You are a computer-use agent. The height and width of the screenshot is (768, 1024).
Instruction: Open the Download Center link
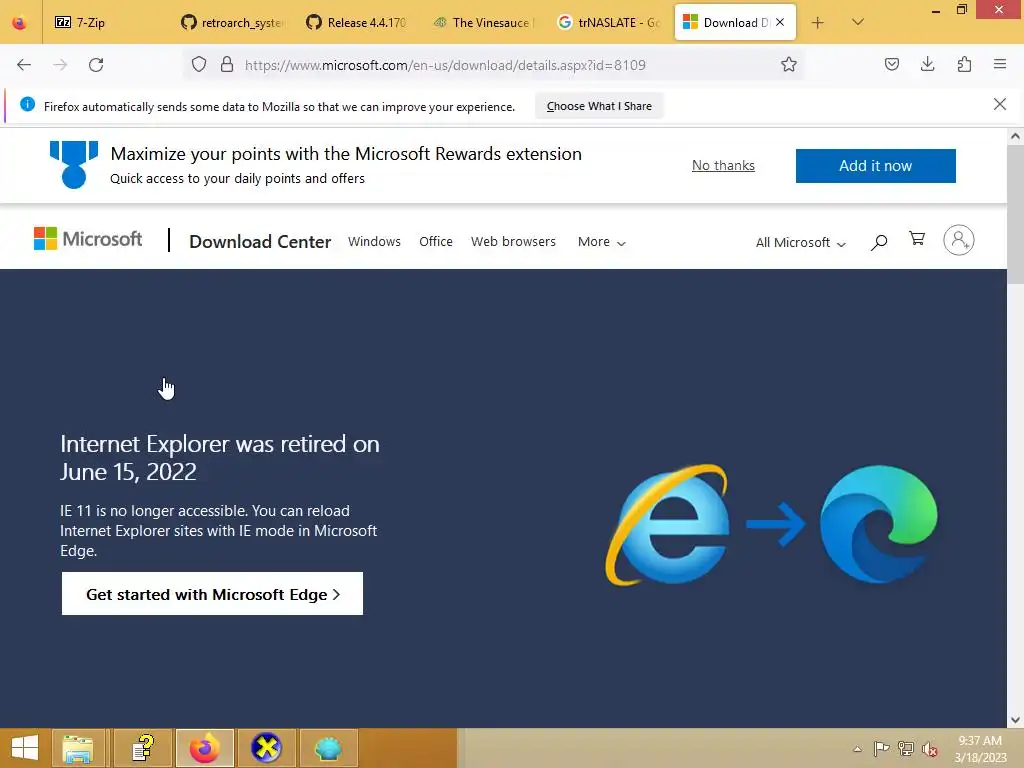tap(260, 242)
